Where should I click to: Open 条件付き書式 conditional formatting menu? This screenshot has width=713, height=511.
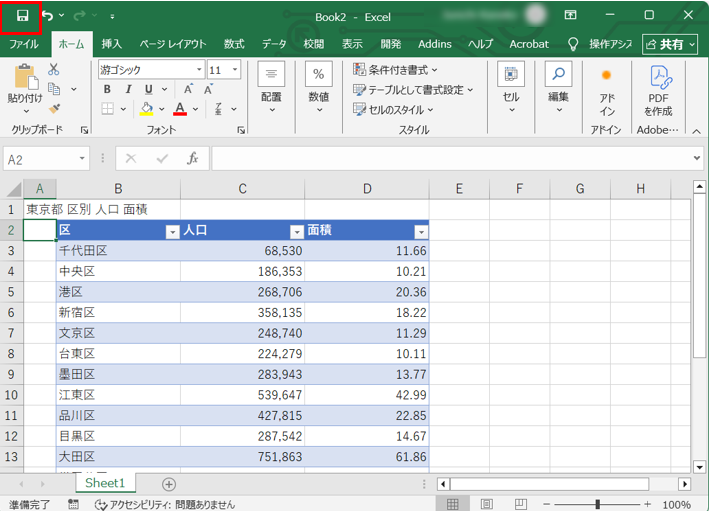click(x=395, y=70)
